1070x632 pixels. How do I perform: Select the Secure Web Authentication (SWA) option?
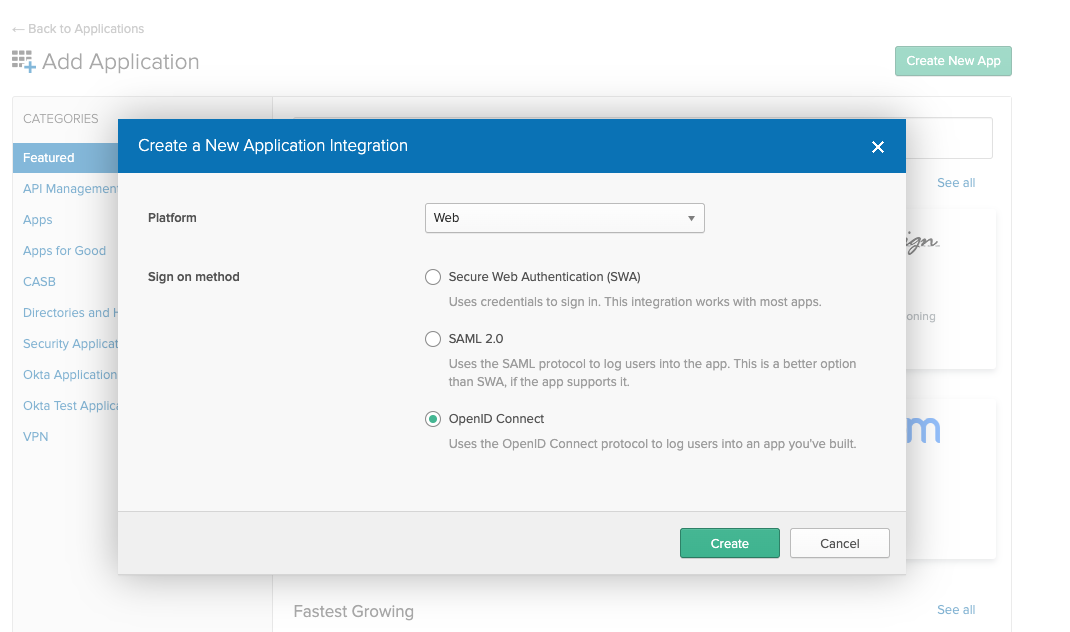tap(433, 277)
